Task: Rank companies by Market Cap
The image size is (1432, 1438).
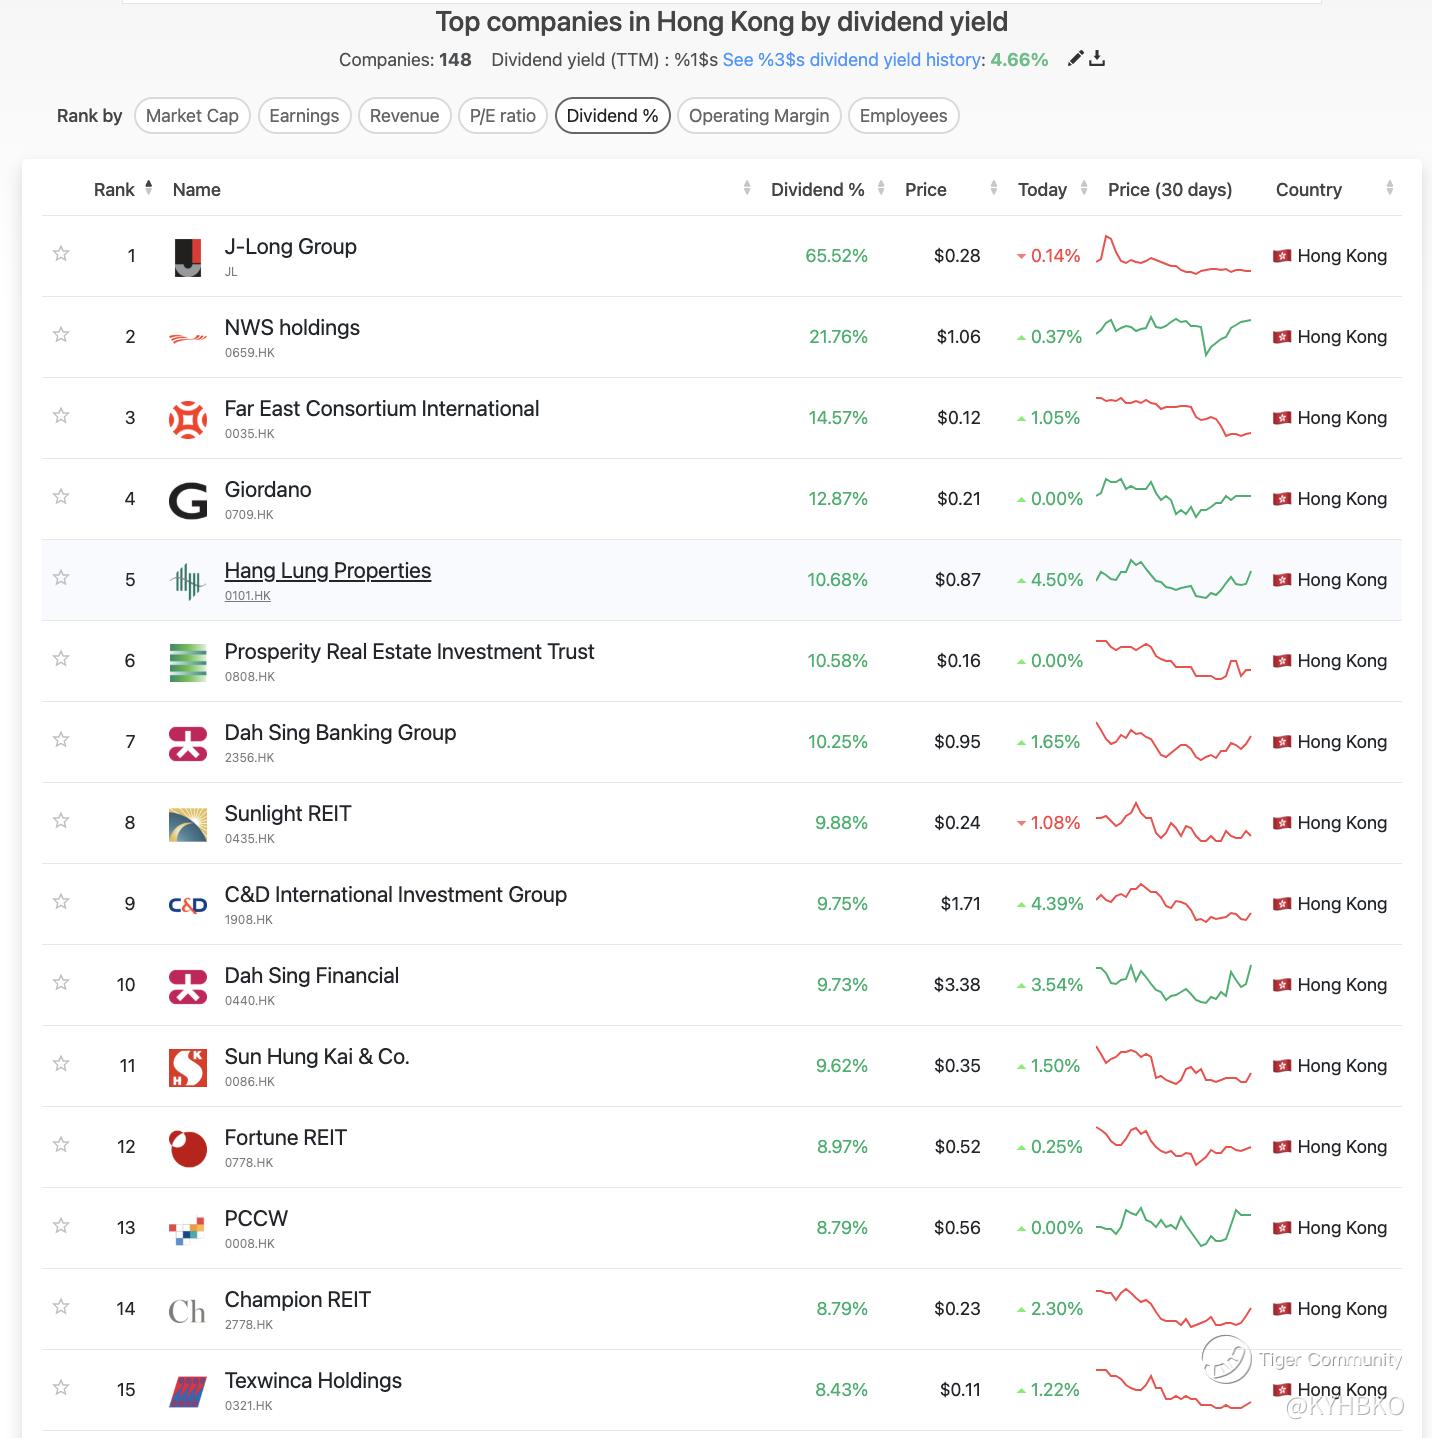Action: point(192,116)
